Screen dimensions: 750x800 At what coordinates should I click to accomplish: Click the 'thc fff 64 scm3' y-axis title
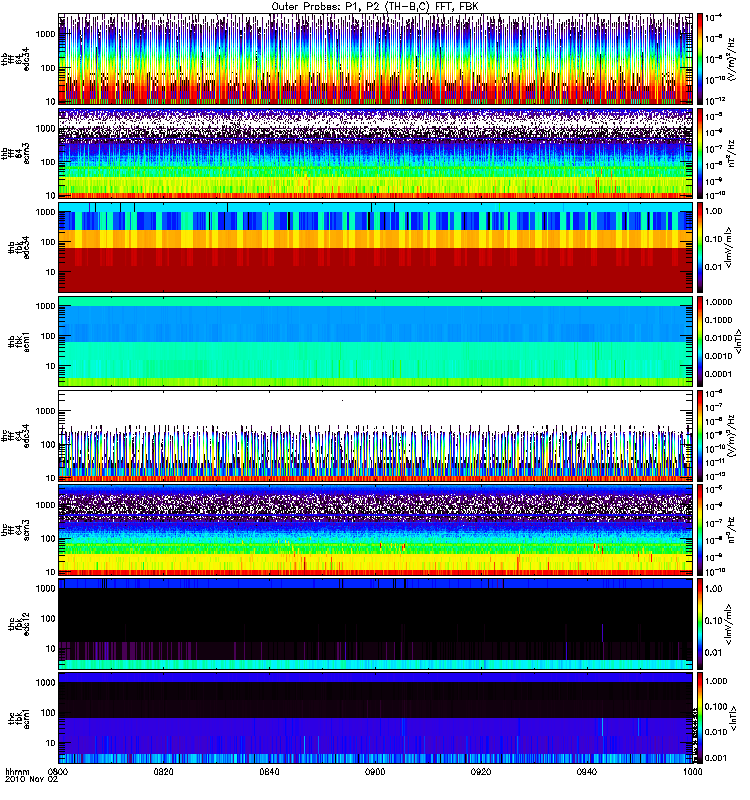click(x=16, y=530)
